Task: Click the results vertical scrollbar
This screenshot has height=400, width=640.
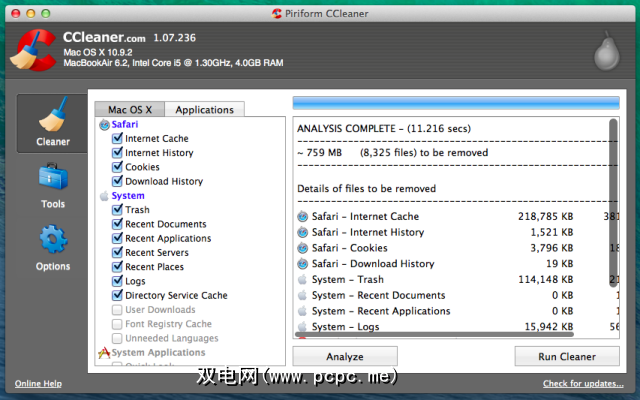Action: point(613,203)
